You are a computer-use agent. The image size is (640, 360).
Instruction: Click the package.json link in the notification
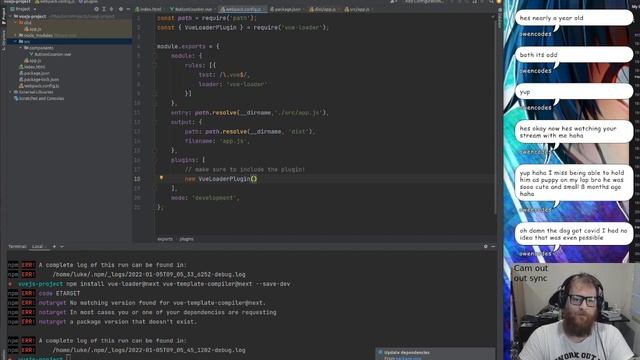pos(408,358)
